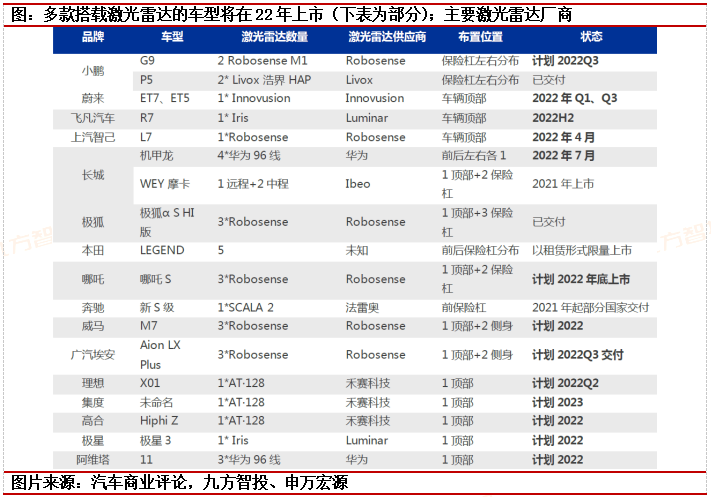Image resolution: width=711 pixels, height=497 pixels.
Task: Select the 本田 brand cell
Action: click(x=93, y=250)
